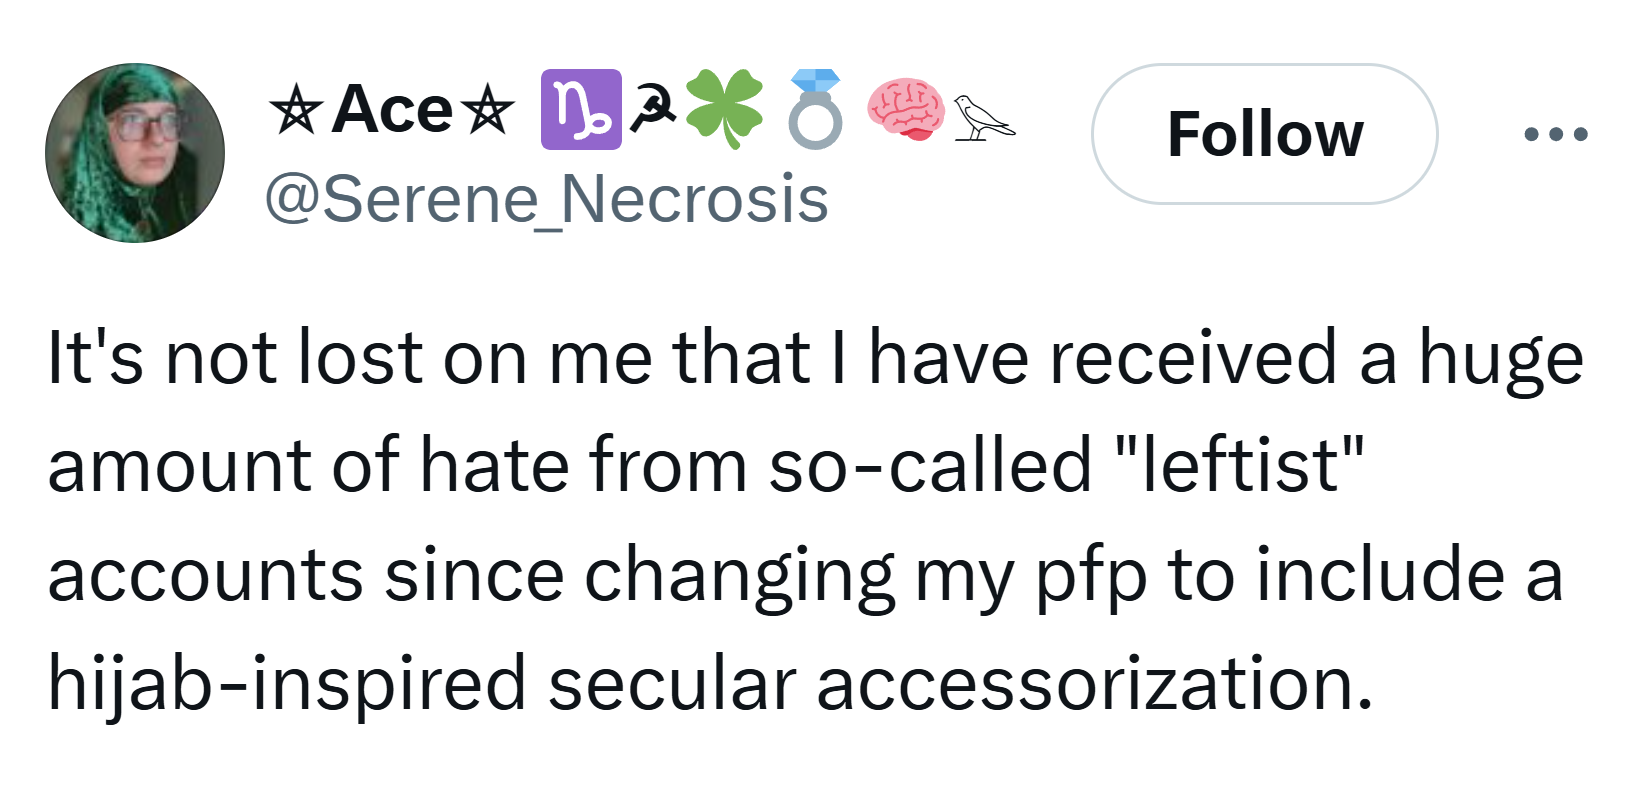Click the tweet's first line starting "It's not lost"
Viewport: 1633px width, 808px height.
(x=815, y=358)
